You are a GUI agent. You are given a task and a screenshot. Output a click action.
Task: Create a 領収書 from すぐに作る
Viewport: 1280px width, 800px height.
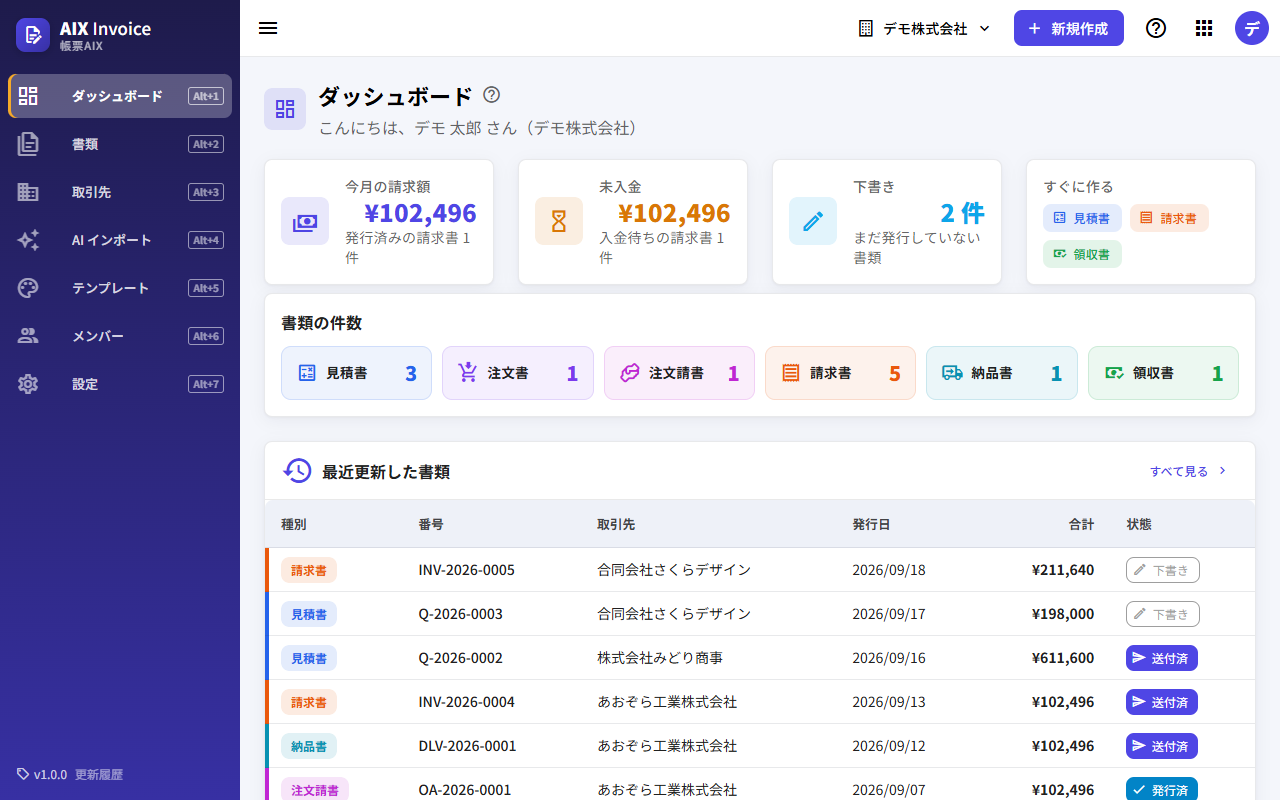point(1082,254)
